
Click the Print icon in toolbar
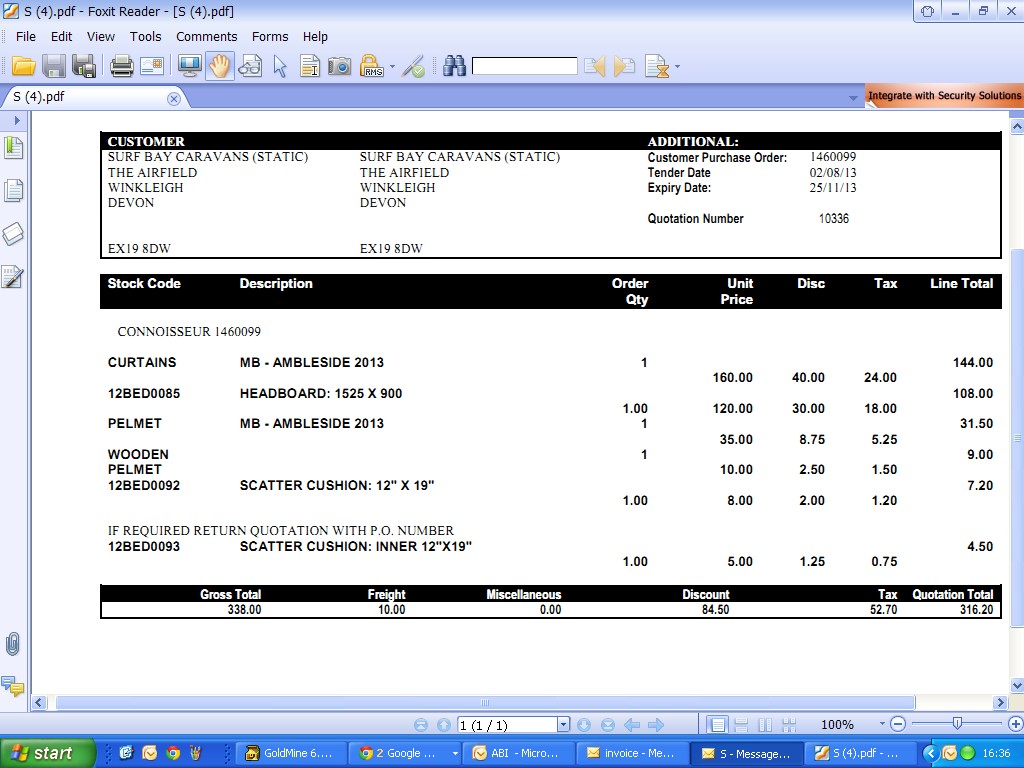point(121,67)
